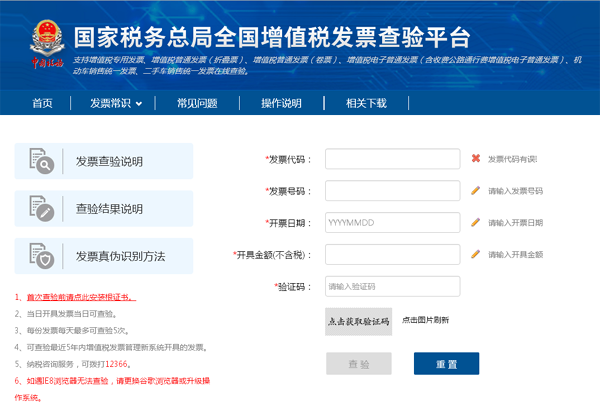Click the red IE8 browser warning note

(112, 389)
